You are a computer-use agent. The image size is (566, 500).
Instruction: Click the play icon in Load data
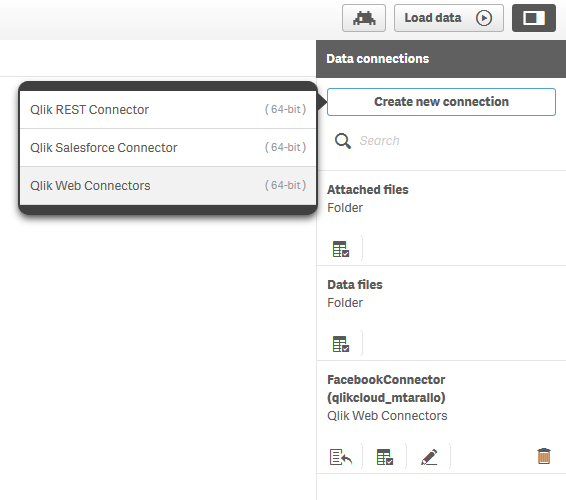point(484,18)
